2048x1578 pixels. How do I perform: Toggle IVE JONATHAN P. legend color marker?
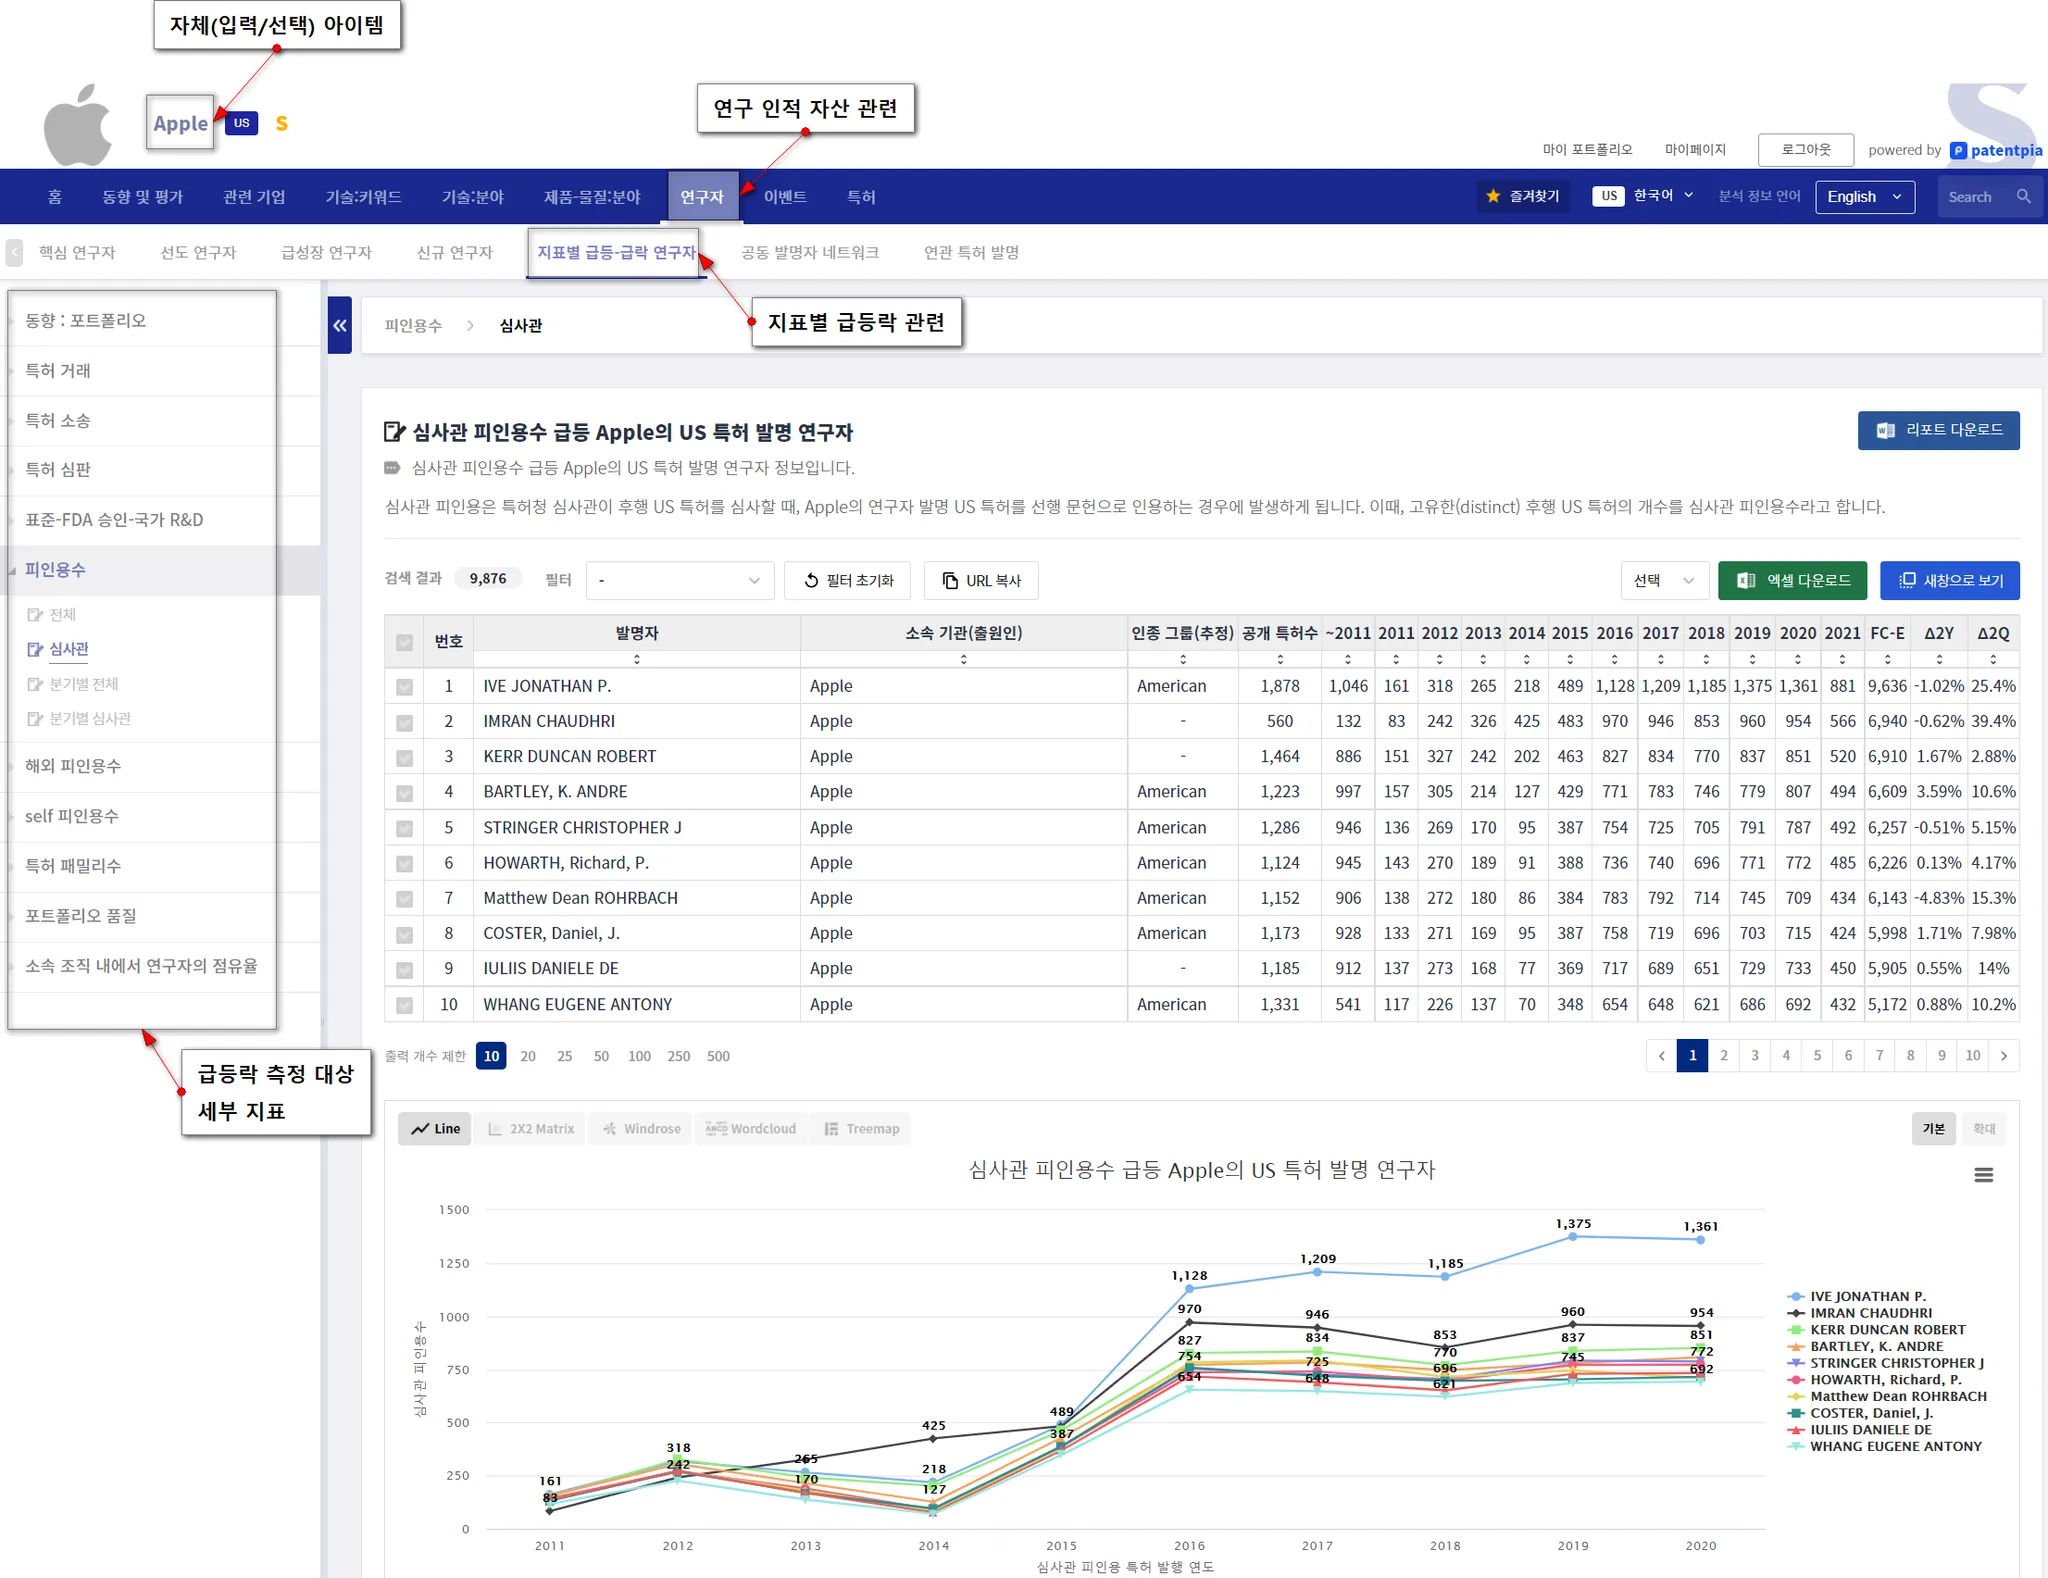(x=1796, y=1296)
